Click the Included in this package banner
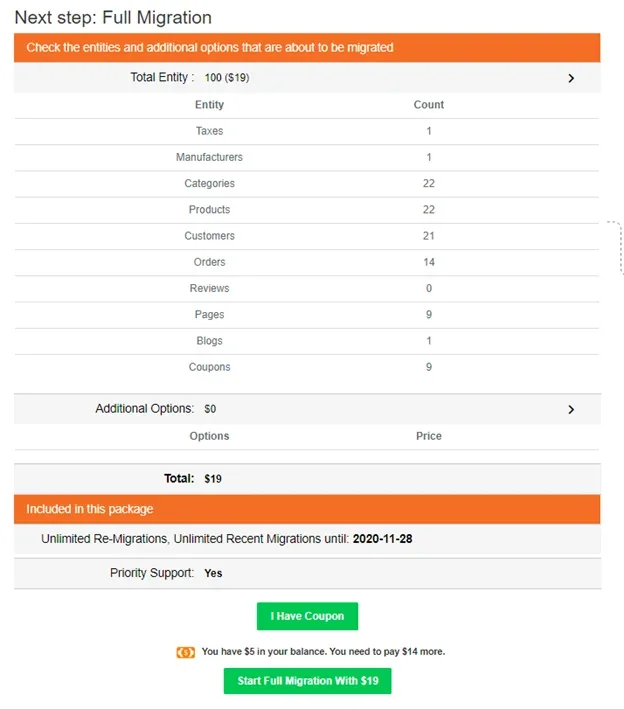The width and height of the screenshot is (624, 709). pyautogui.click(x=307, y=509)
